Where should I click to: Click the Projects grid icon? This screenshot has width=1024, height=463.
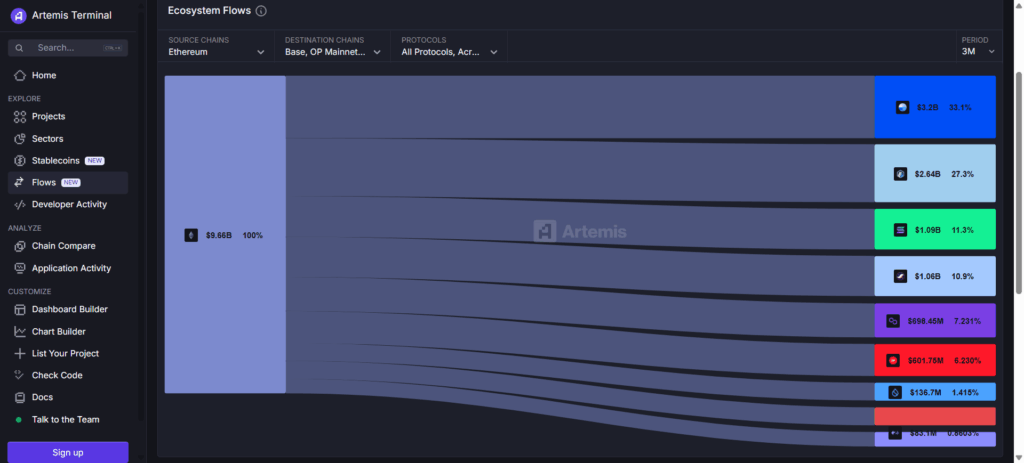click(20, 116)
